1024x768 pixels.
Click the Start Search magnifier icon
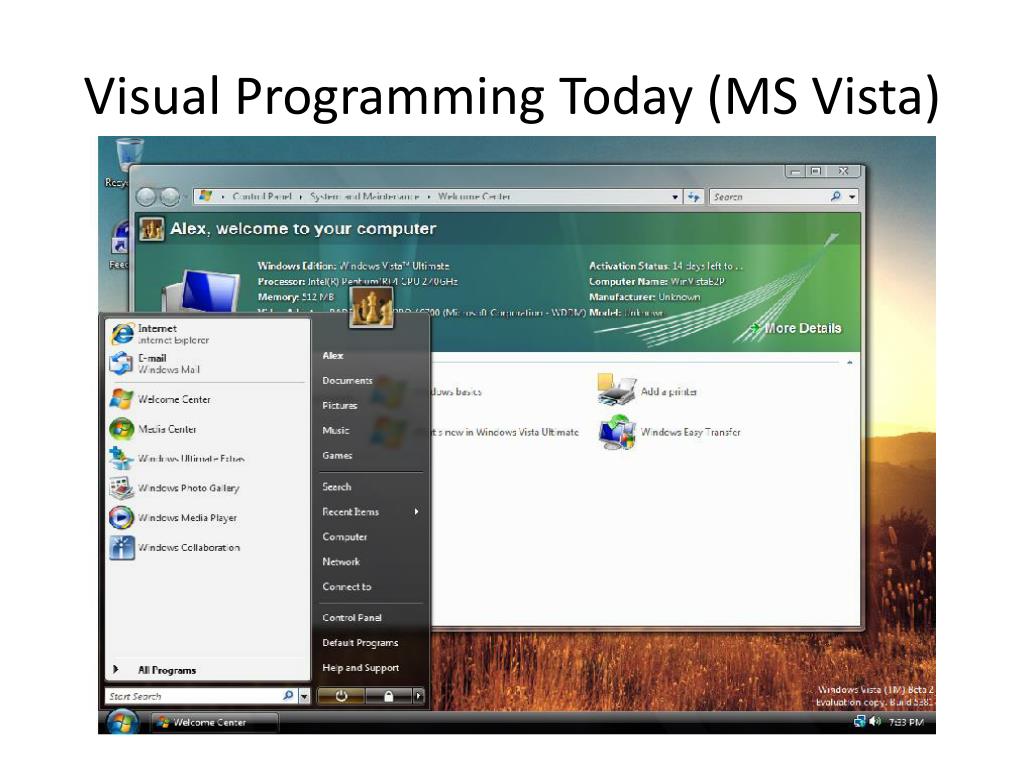coord(288,696)
